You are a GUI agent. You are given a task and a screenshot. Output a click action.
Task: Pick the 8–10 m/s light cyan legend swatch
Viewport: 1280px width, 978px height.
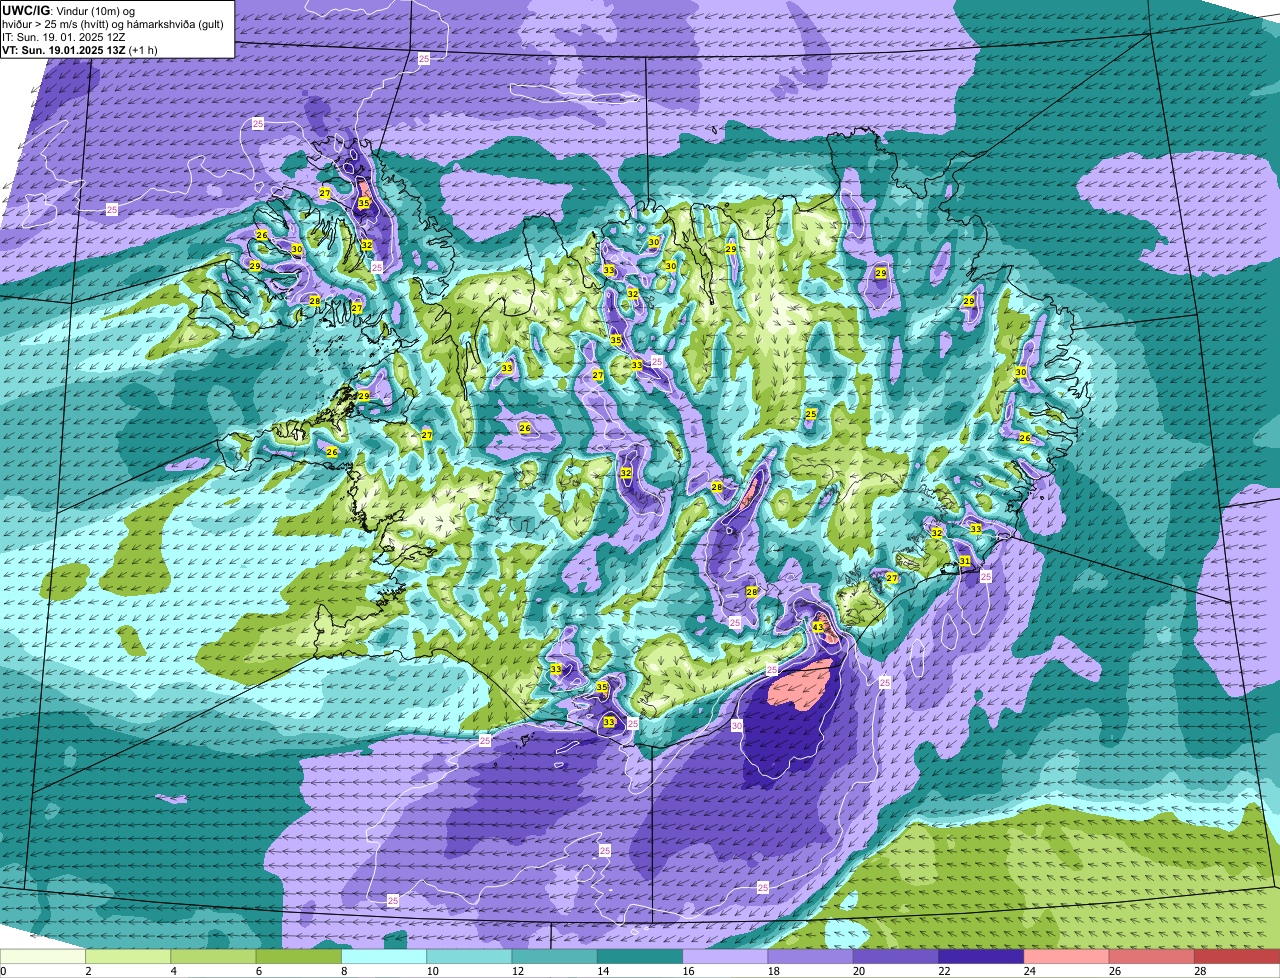coord(385,956)
